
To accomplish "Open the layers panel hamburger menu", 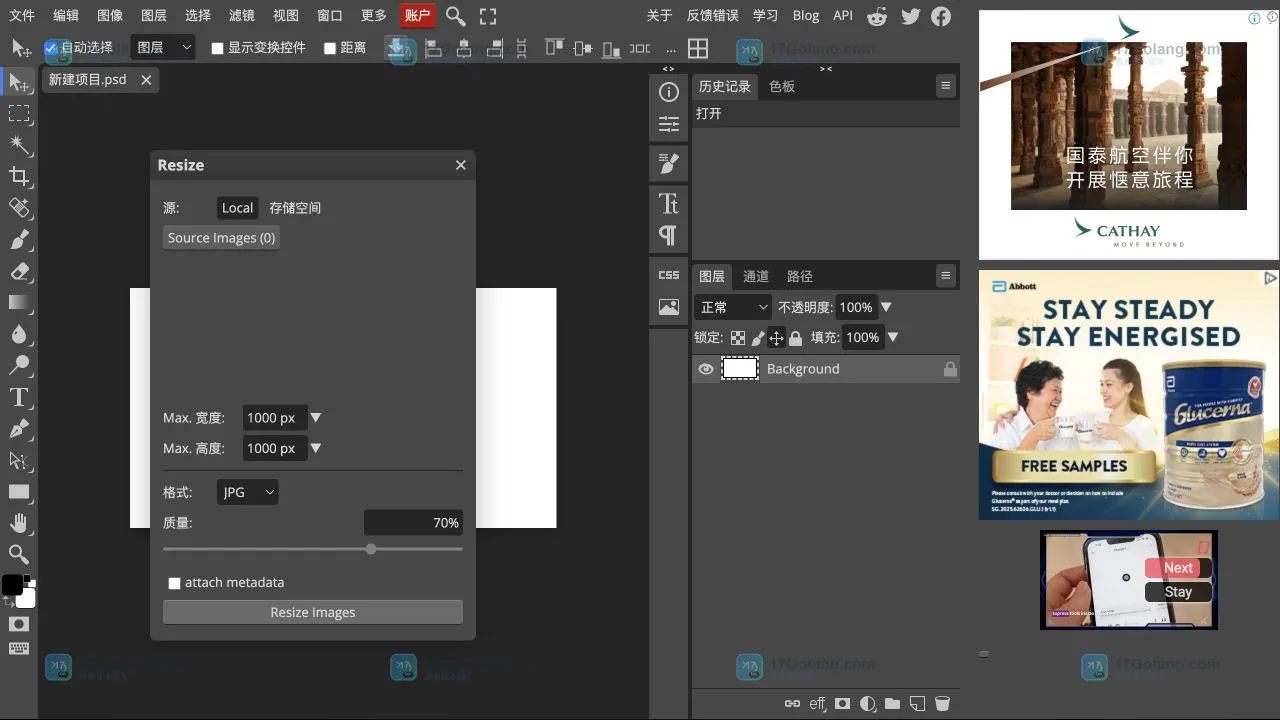I will click(946, 276).
